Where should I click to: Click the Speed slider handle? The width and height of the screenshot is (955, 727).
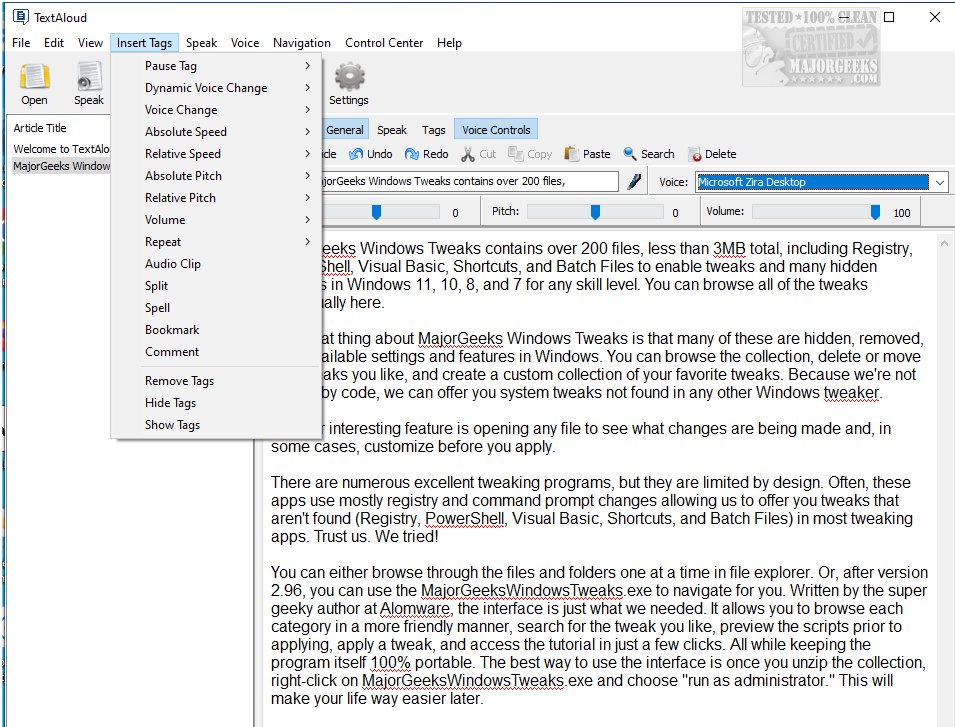(x=376, y=211)
